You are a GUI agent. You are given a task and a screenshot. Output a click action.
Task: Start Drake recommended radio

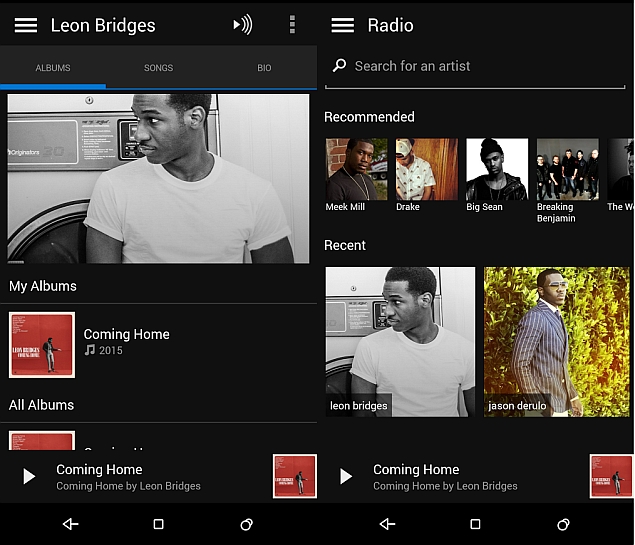click(x=427, y=169)
